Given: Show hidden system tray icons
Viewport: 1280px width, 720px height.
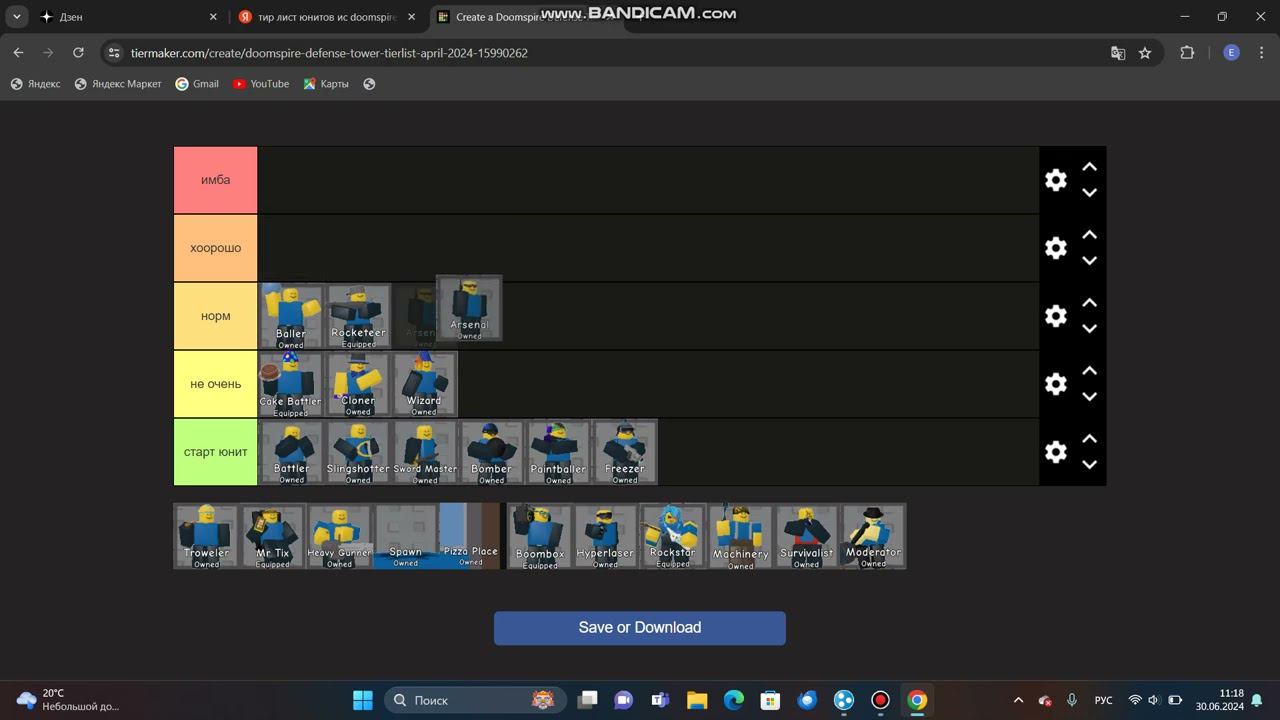Looking at the screenshot, I should click(1018, 700).
